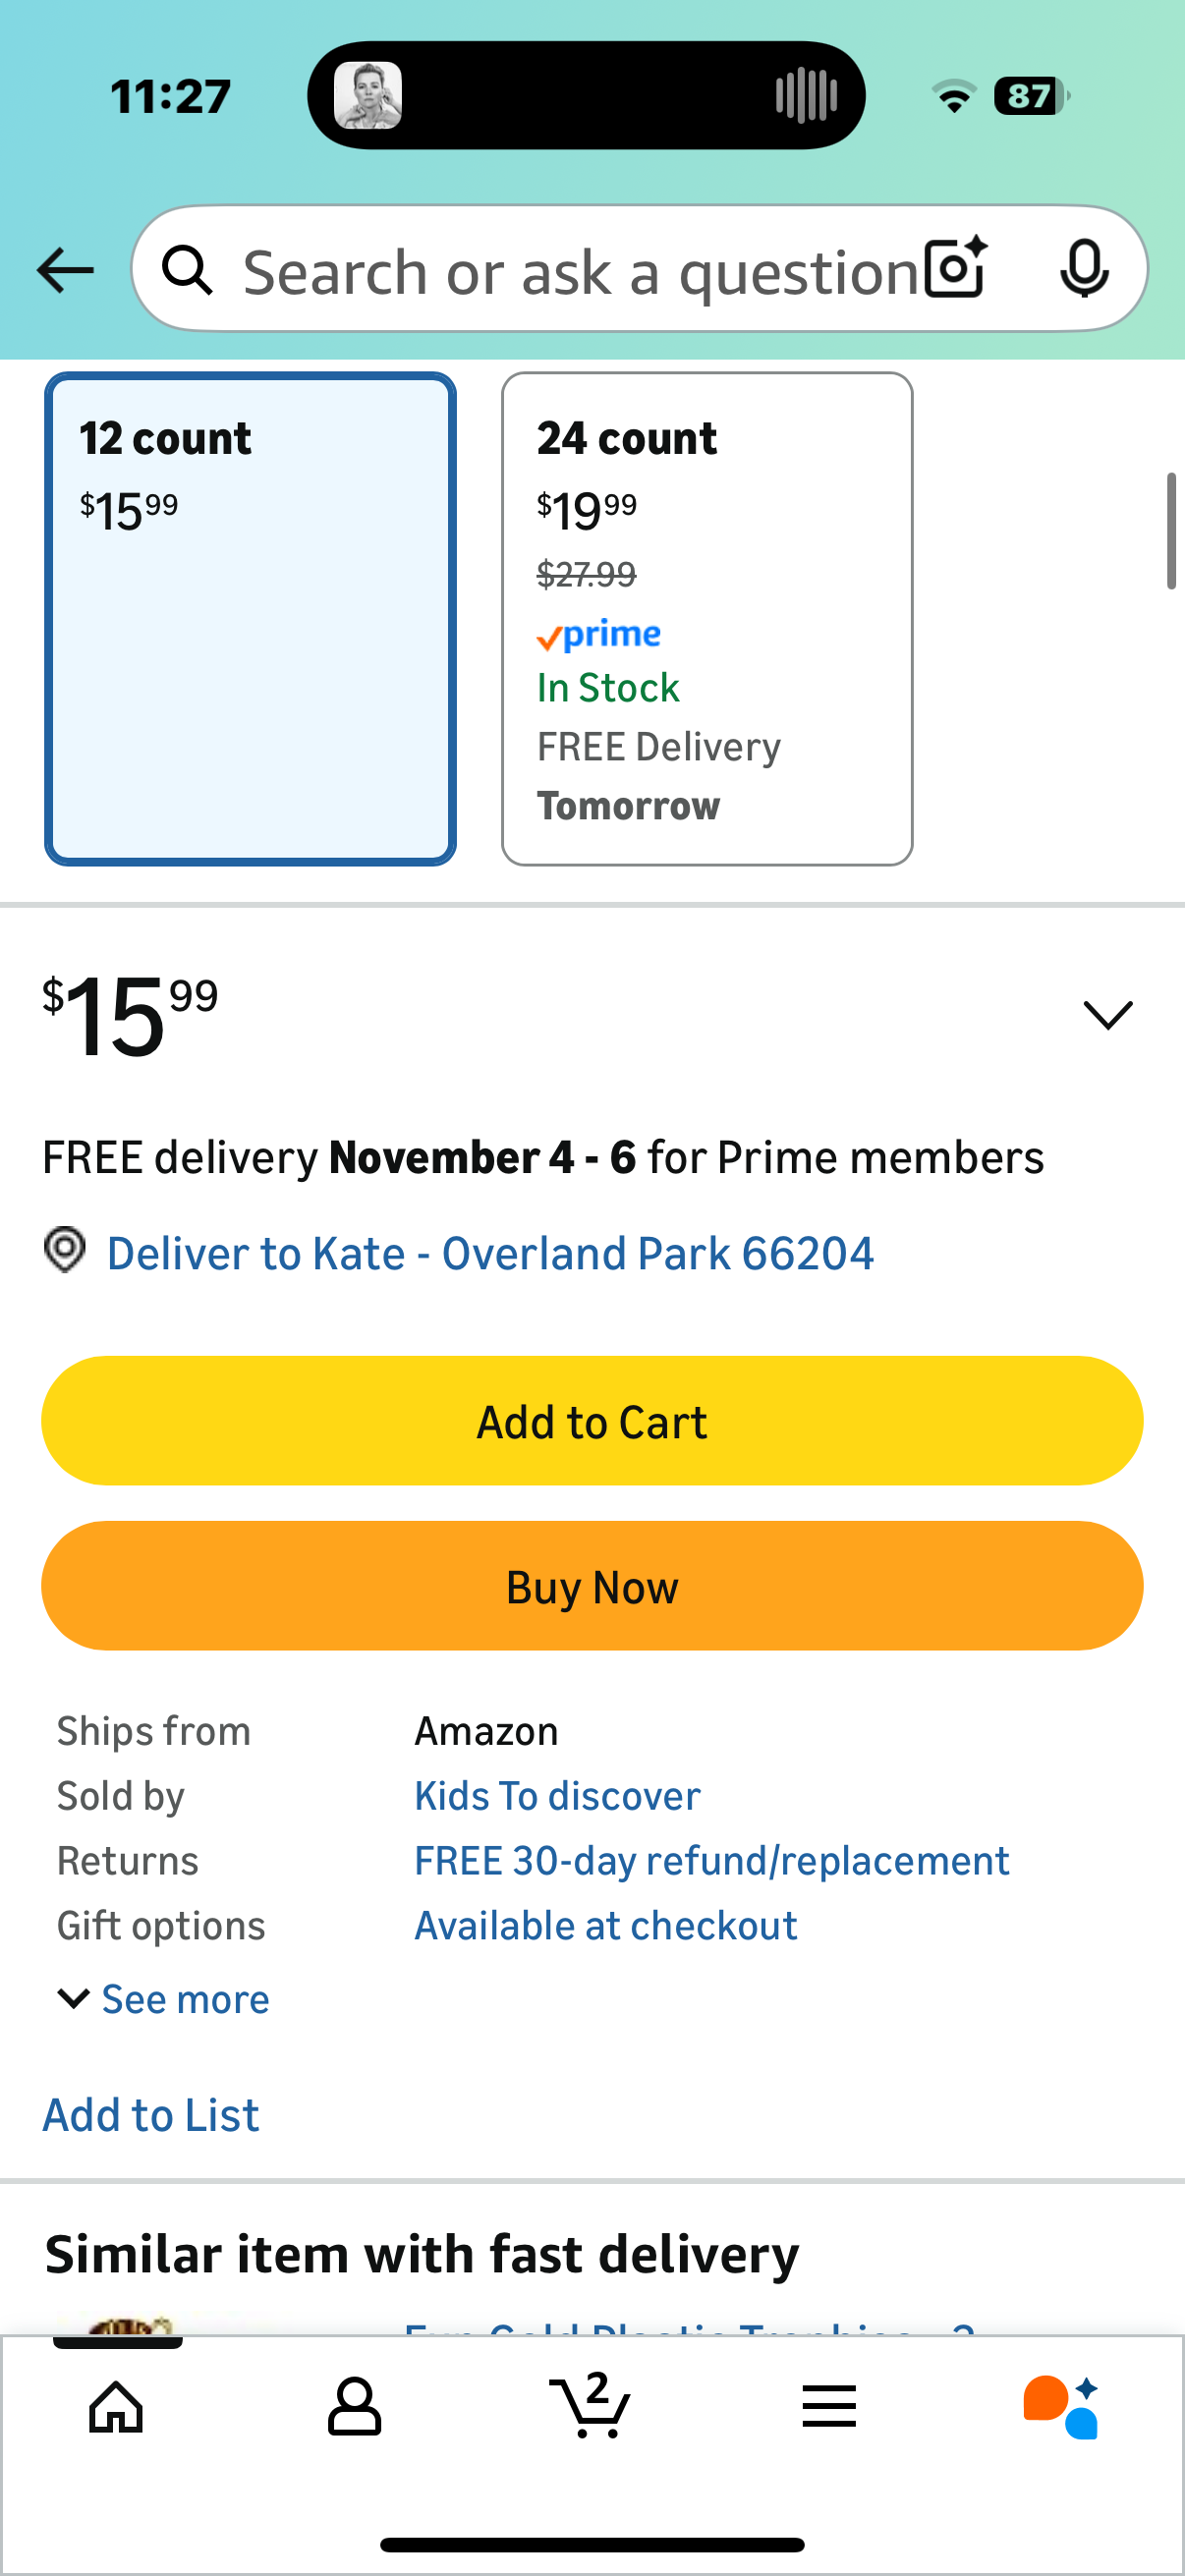Open the account profile tab
The width and height of the screenshot is (1185, 2576).
point(354,2406)
